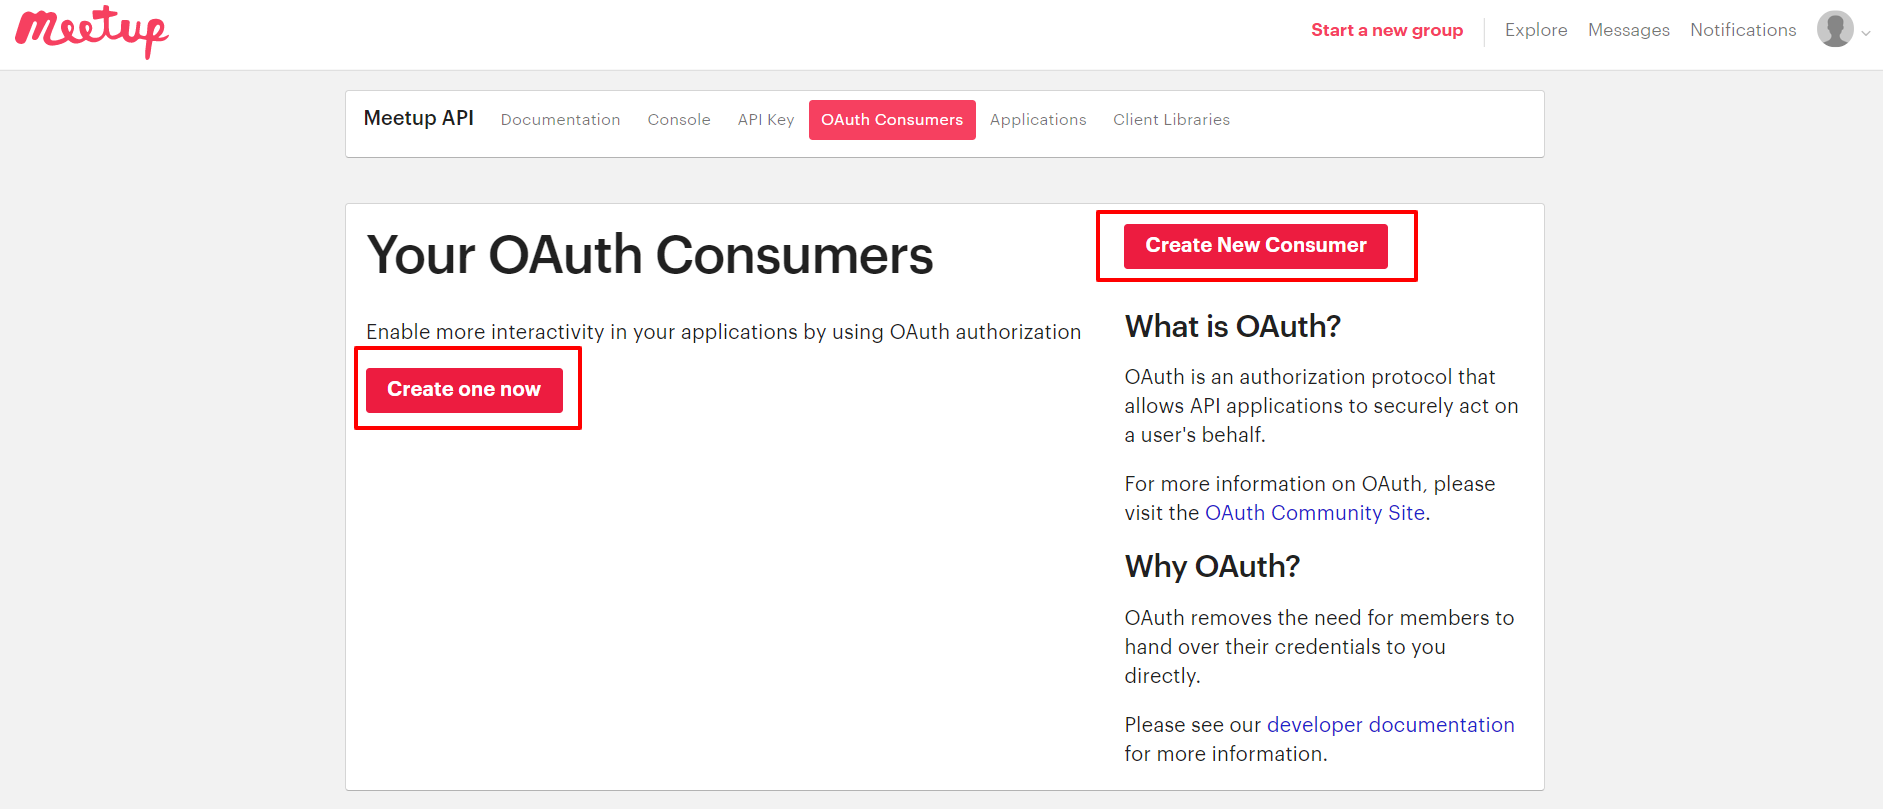Click the Create one now button
Screen dimensions: 1883x809
click(464, 390)
